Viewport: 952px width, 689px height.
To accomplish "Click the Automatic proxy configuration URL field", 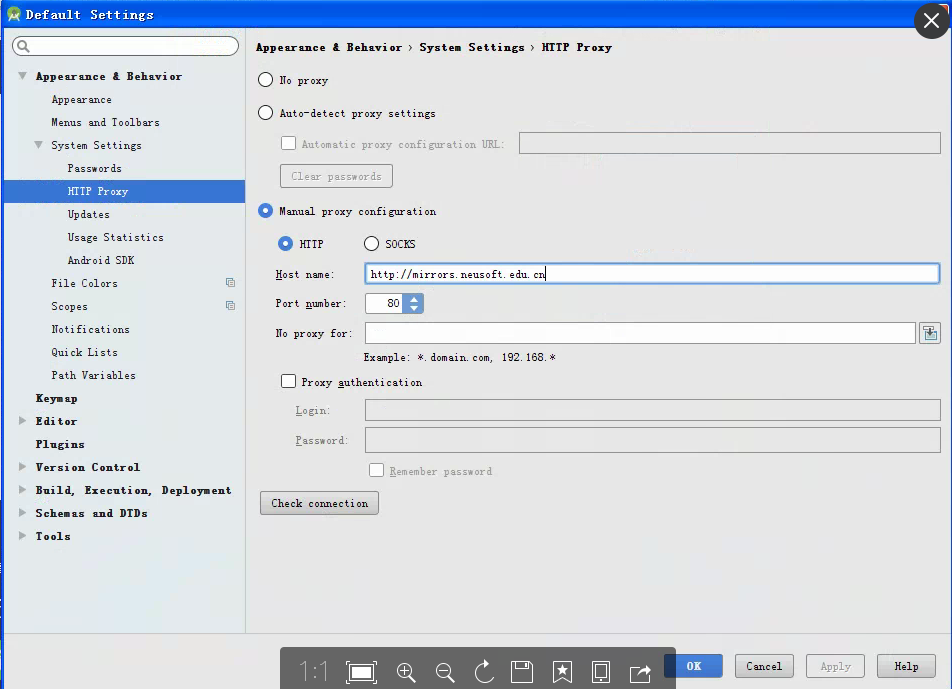I will point(730,143).
